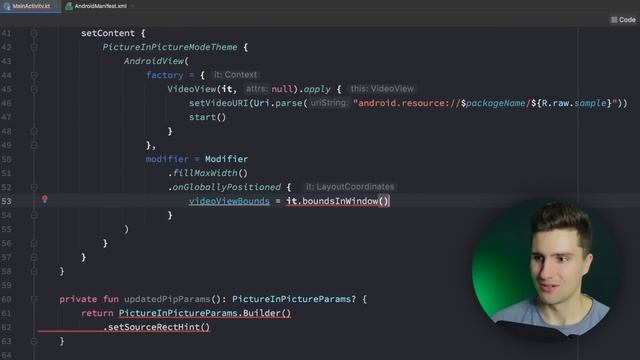This screenshot has height=360, width=640.
Task: Click the .fillMaxWidth() call
Action: pyautogui.click(x=208, y=173)
